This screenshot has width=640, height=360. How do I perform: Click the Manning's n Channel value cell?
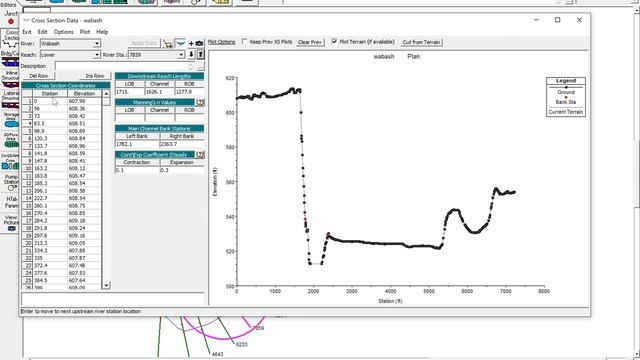[x=159, y=118]
